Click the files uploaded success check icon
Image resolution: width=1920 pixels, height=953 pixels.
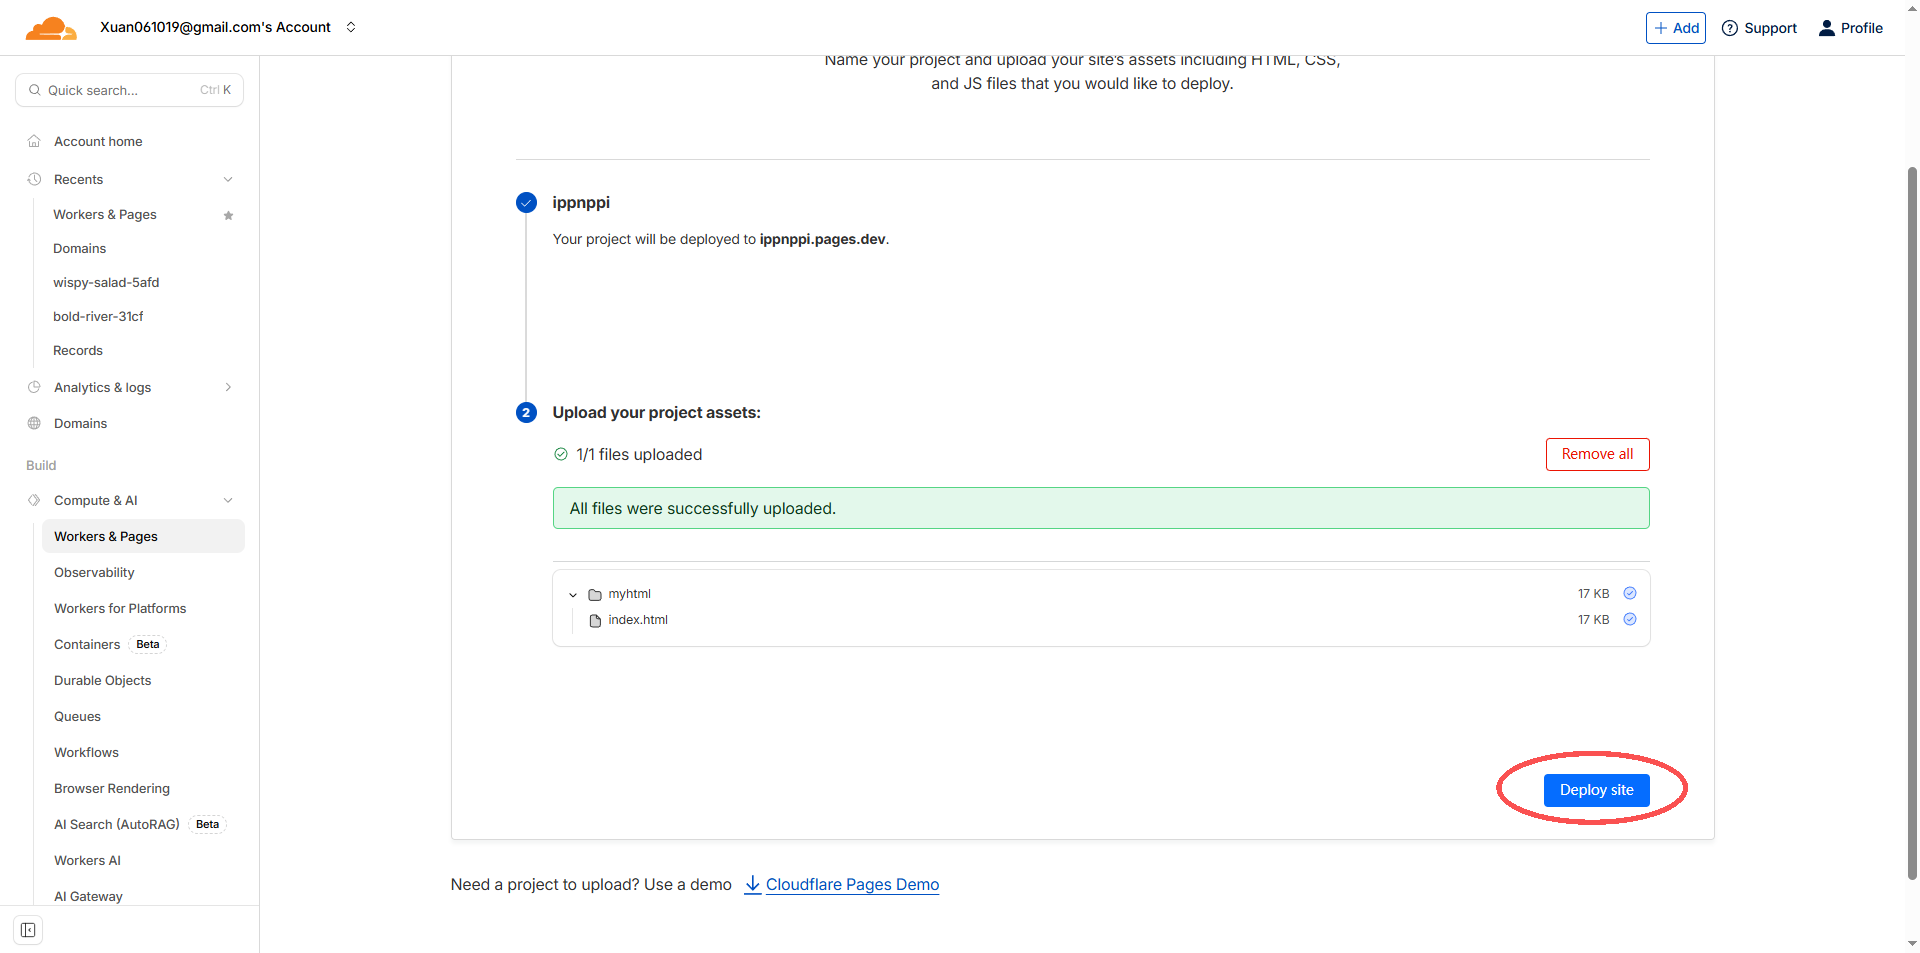click(x=561, y=454)
